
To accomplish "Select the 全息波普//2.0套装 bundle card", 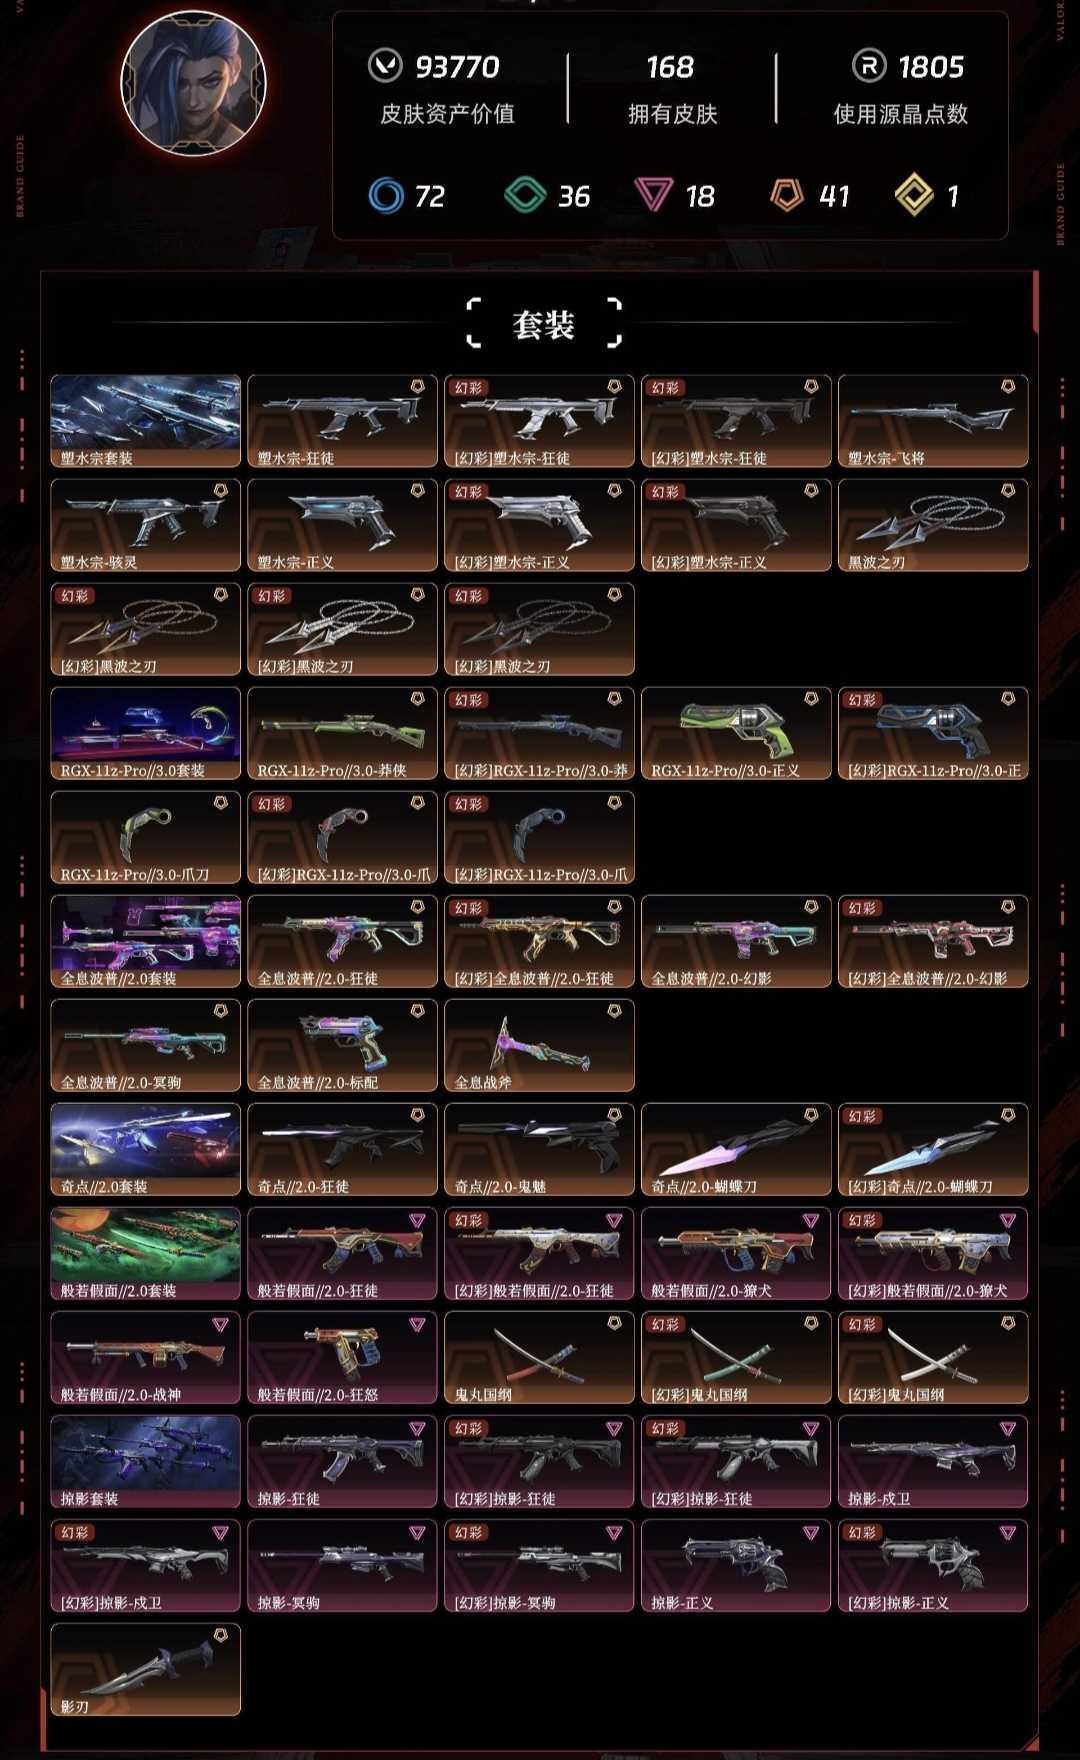I will (x=146, y=941).
